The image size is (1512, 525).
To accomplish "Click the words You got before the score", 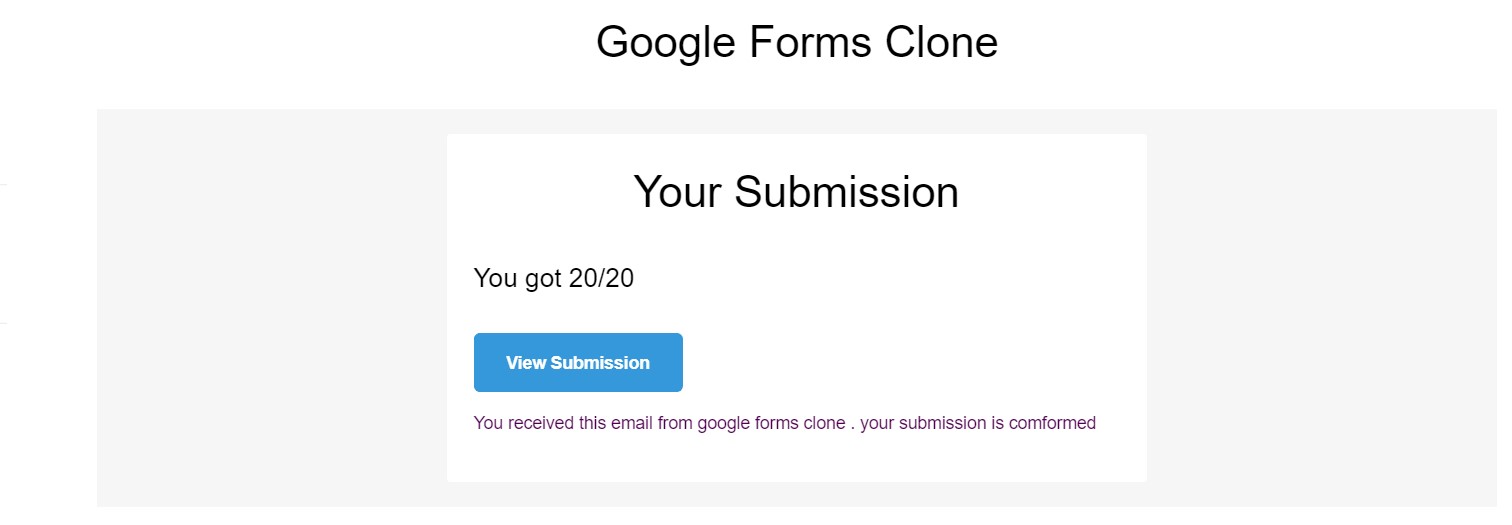I will [x=517, y=278].
